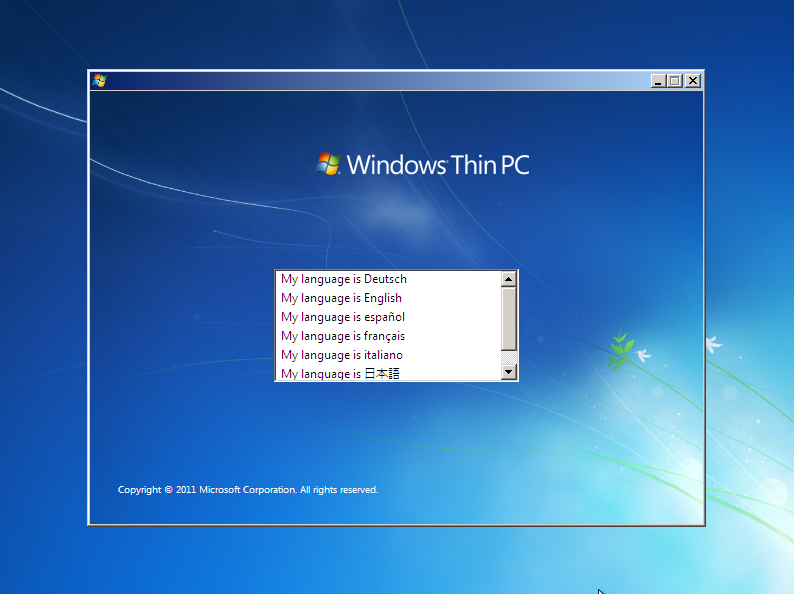Image resolution: width=794 pixels, height=594 pixels.
Task: Click the language list scroll down arrow
Action: coord(508,372)
